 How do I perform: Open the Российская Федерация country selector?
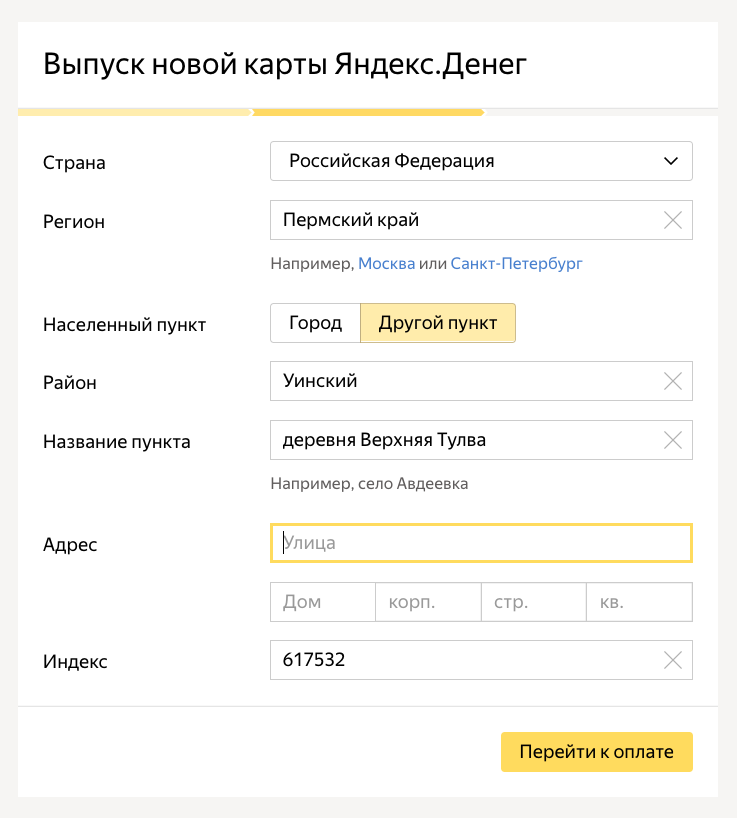pos(450,161)
